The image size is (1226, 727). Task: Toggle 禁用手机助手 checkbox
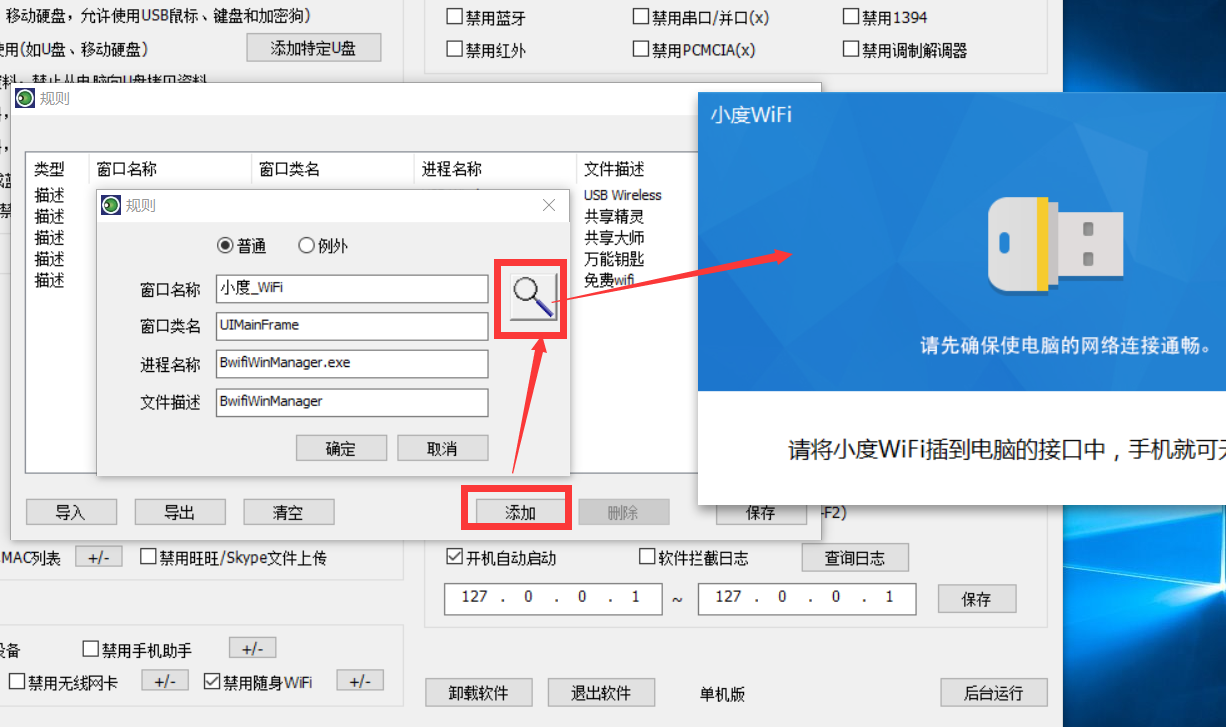coord(91,650)
